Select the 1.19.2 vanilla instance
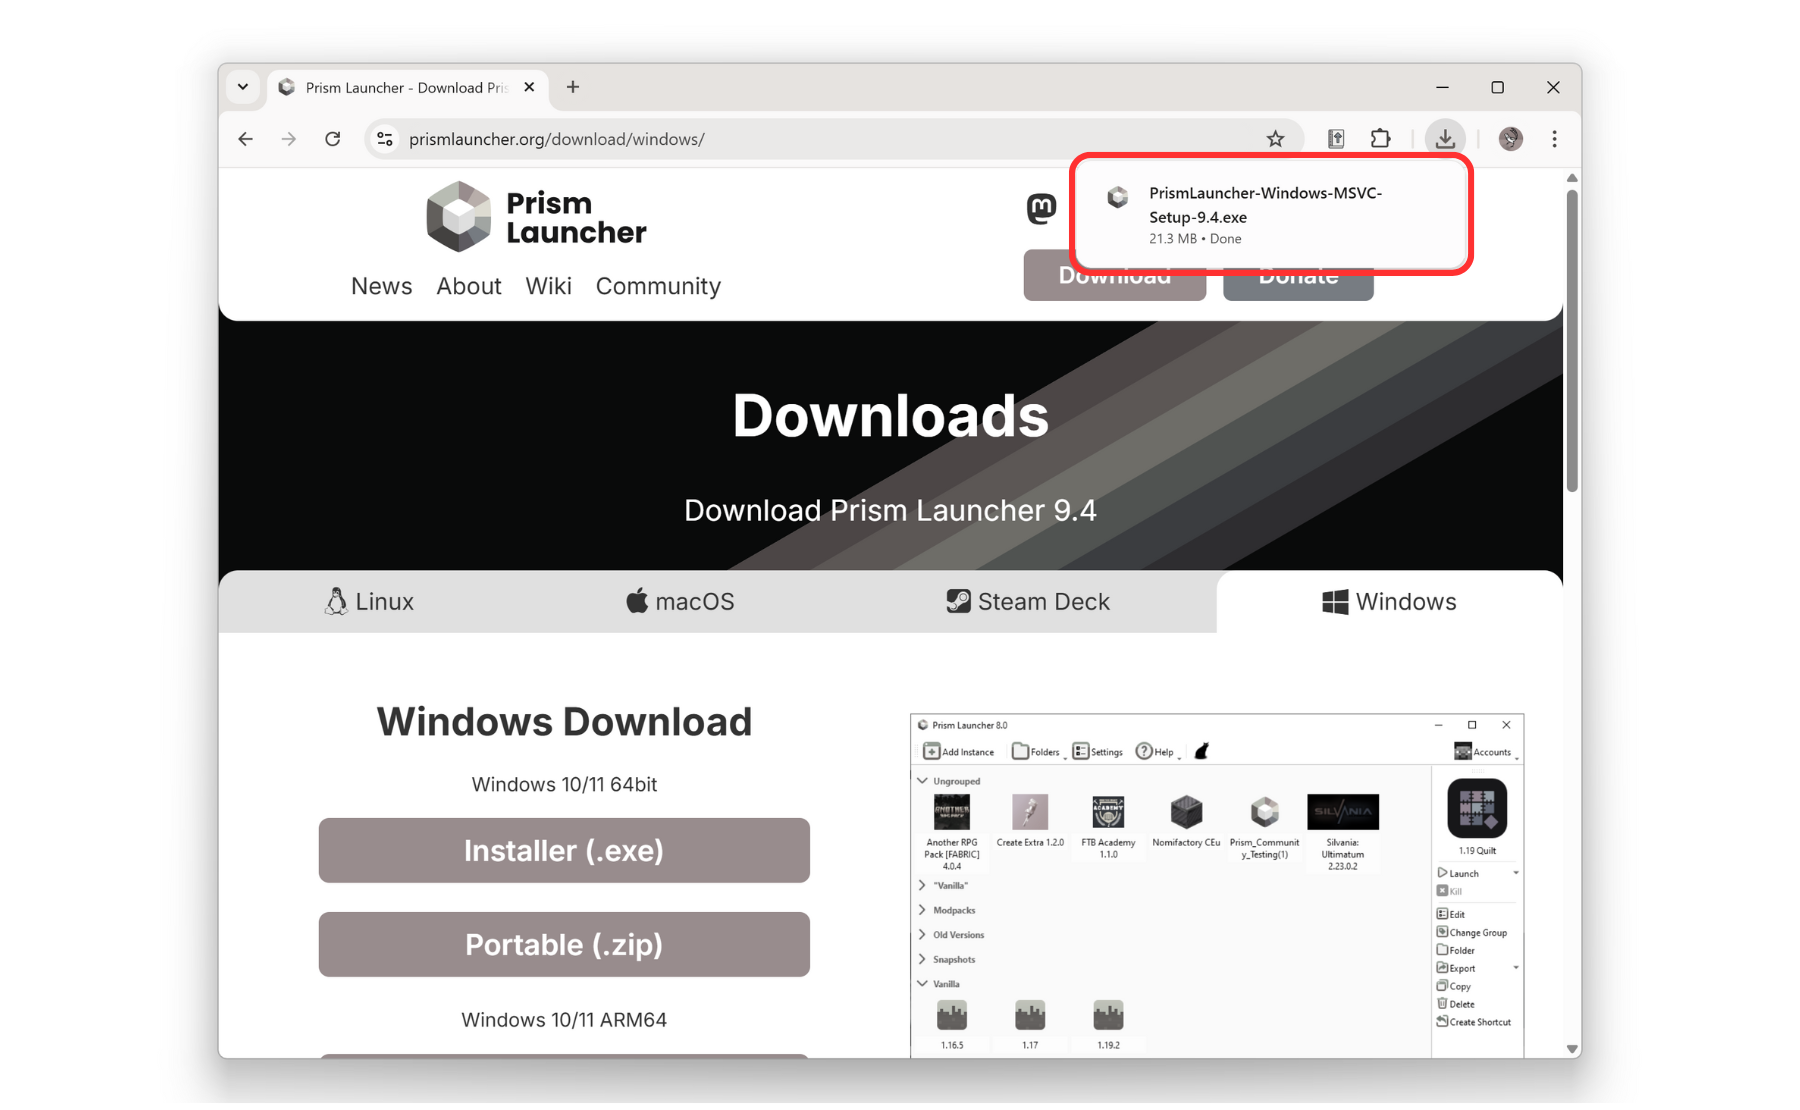 point(1108,1024)
